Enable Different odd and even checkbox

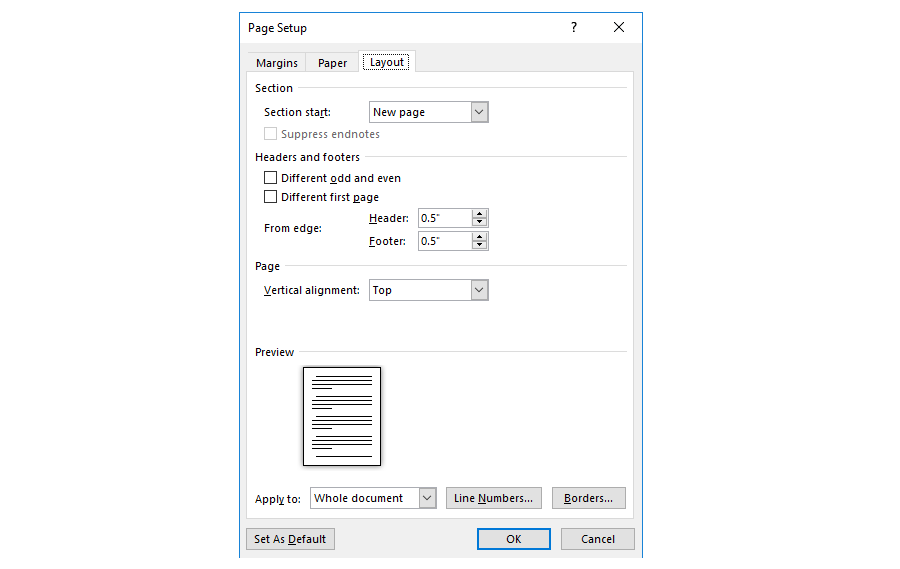click(270, 178)
